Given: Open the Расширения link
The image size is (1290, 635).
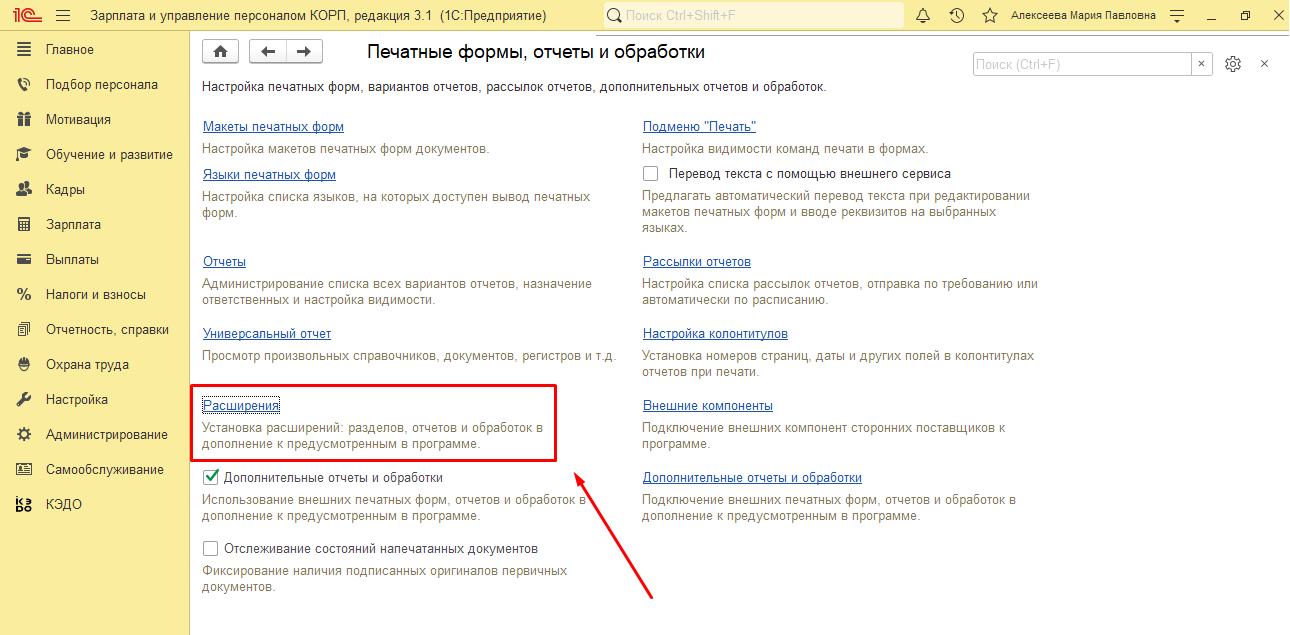Looking at the screenshot, I should point(241,405).
